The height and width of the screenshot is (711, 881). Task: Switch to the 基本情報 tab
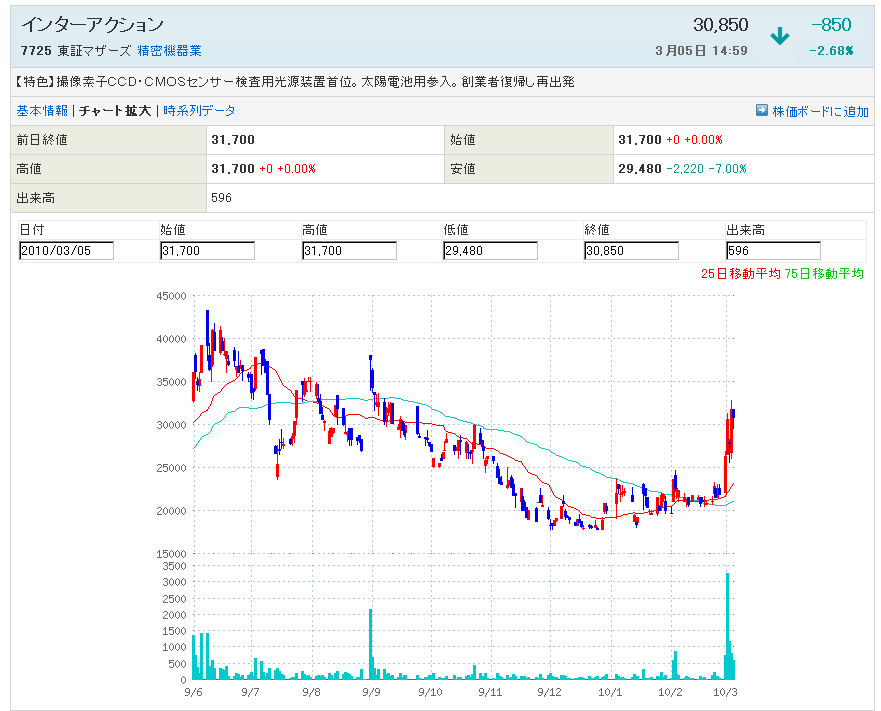(x=42, y=111)
